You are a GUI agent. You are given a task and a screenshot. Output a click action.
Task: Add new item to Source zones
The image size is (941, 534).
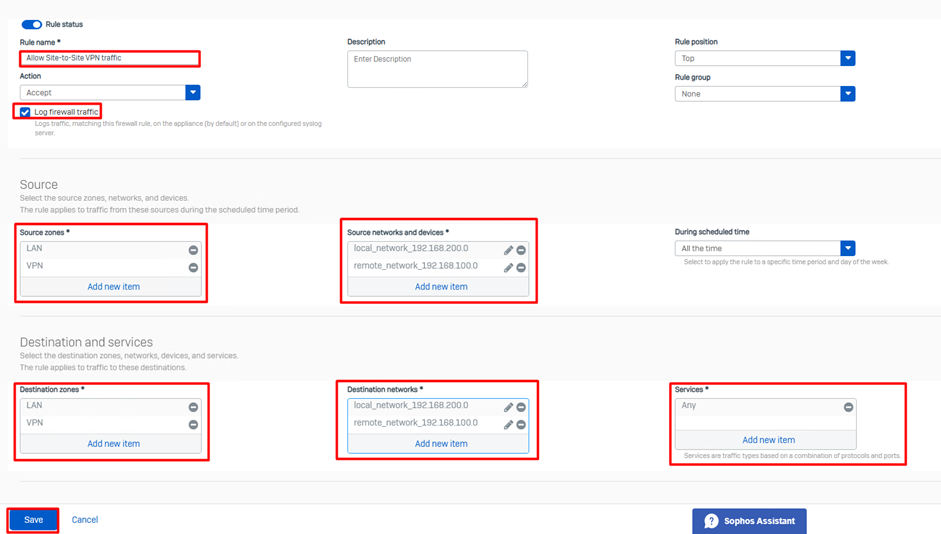tap(113, 286)
